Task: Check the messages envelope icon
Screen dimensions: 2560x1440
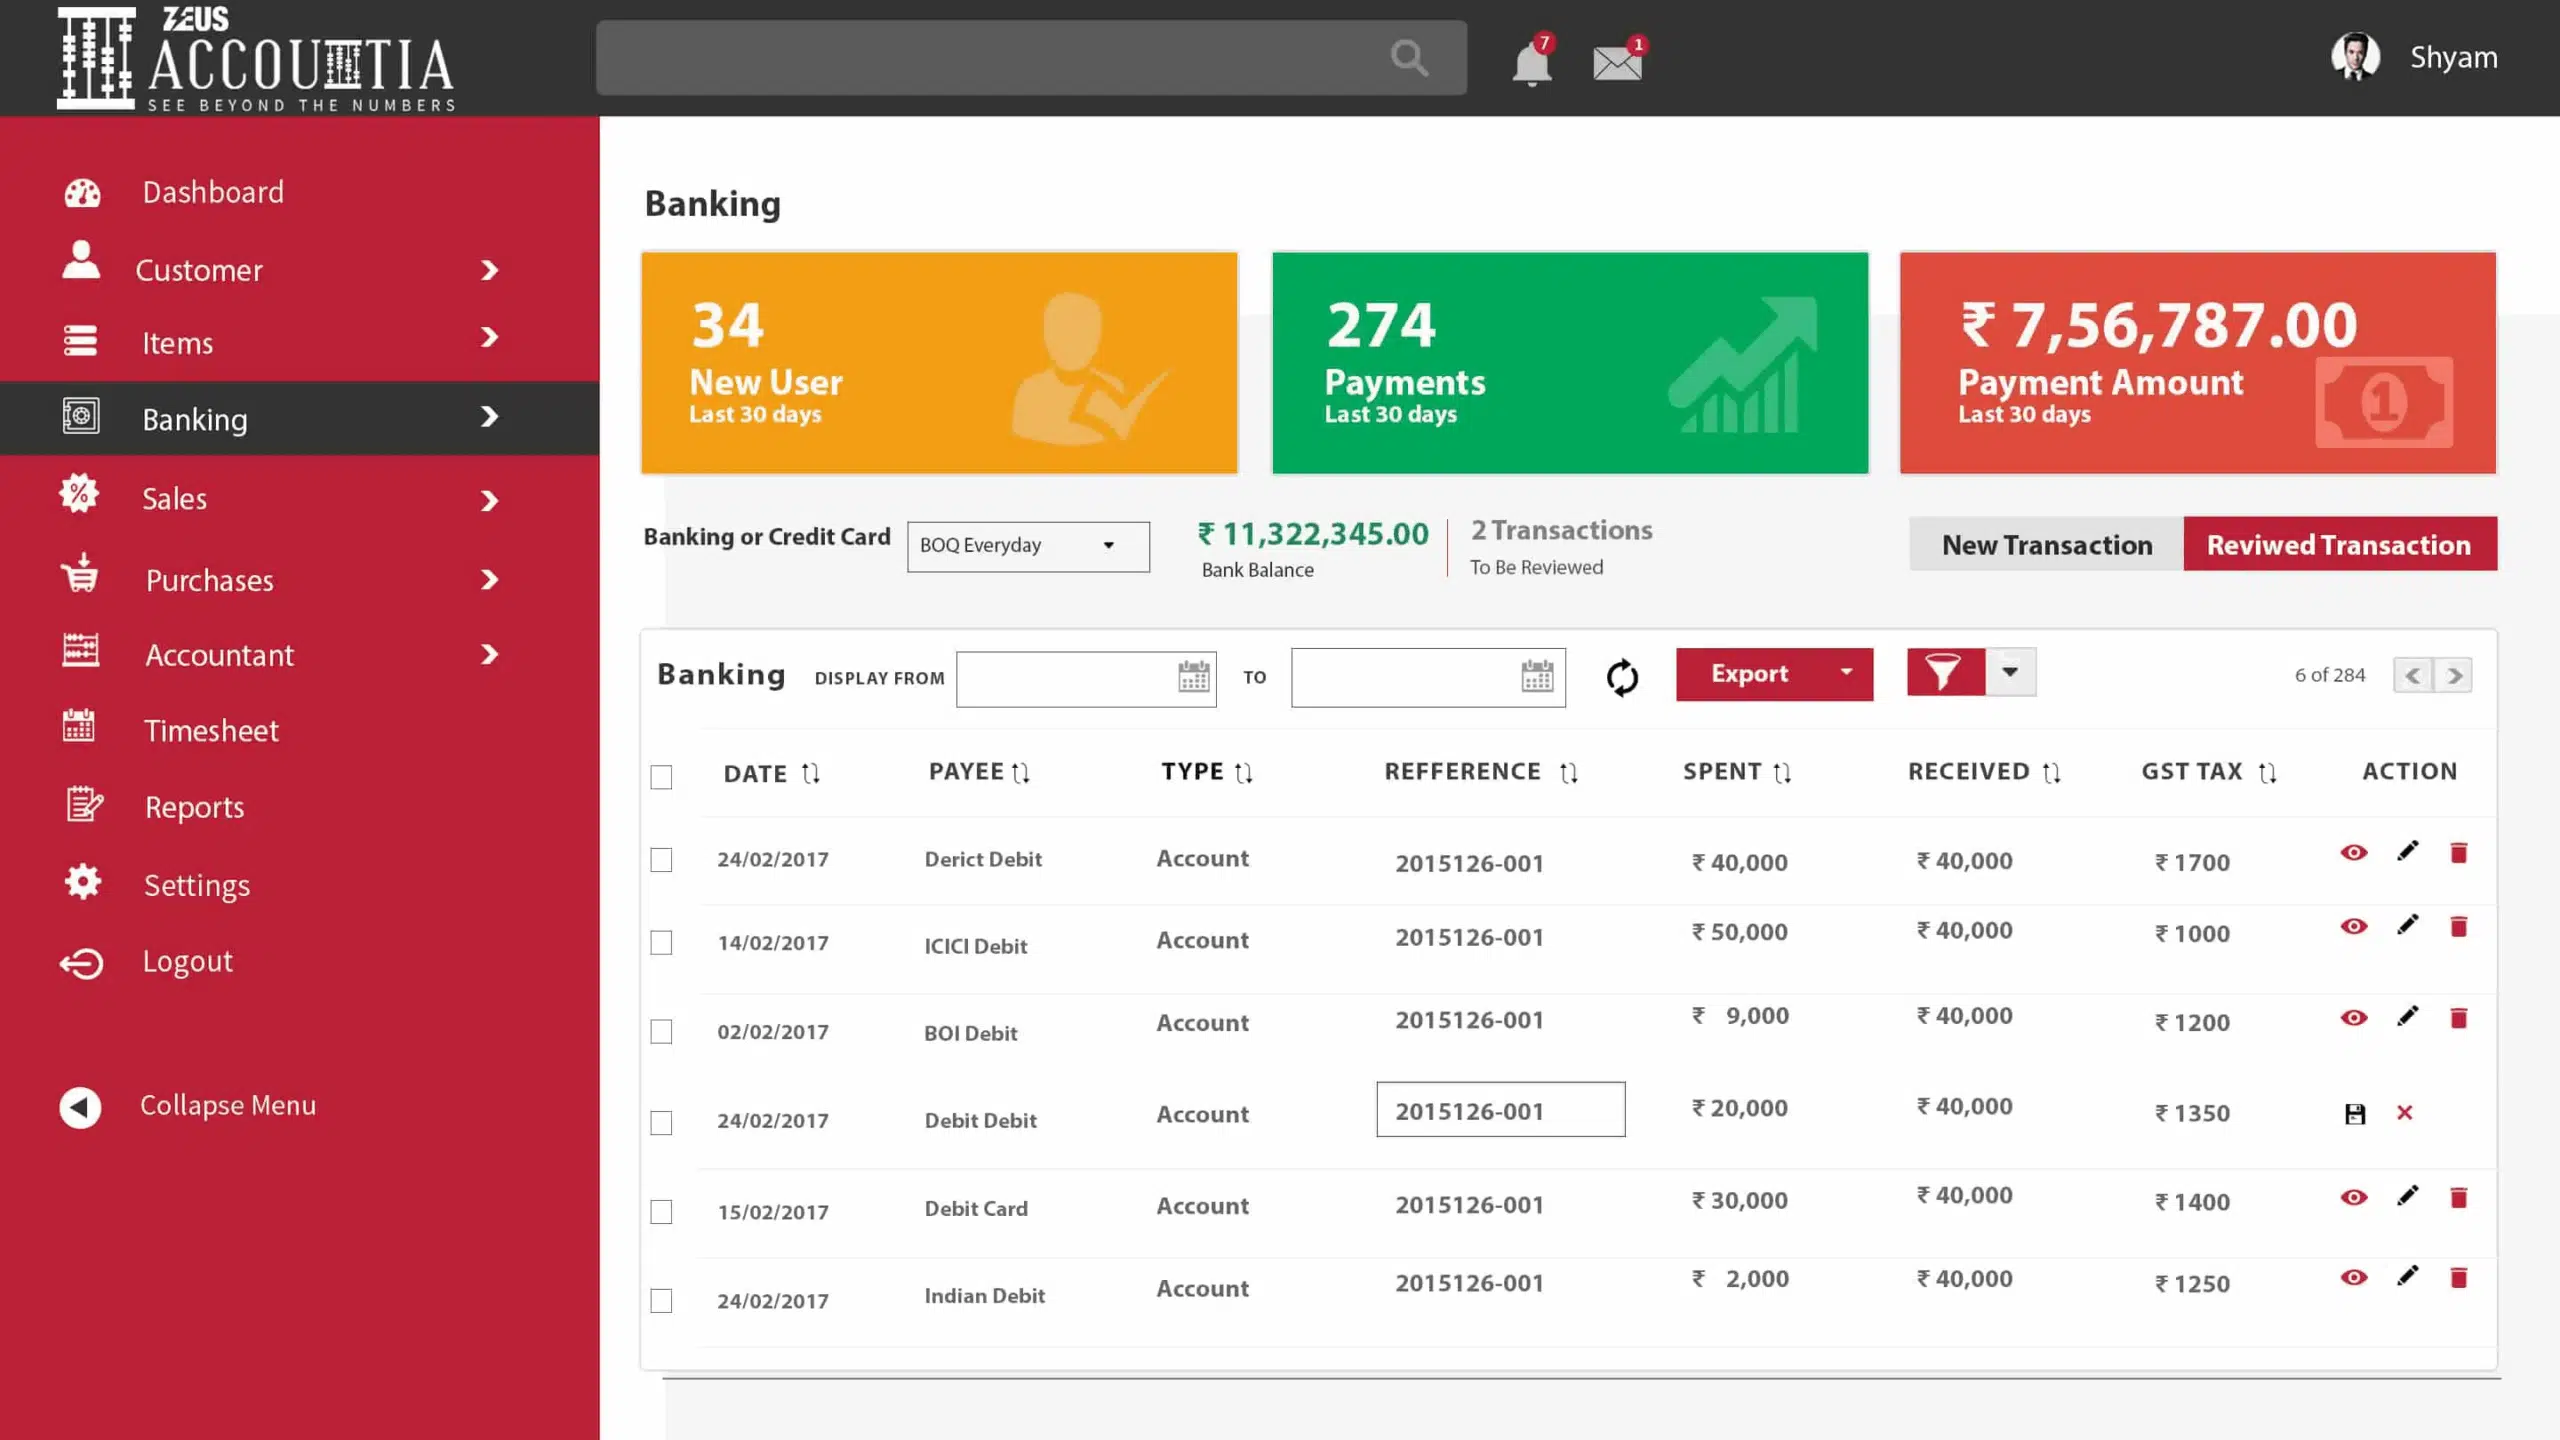Action: (x=1616, y=62)
